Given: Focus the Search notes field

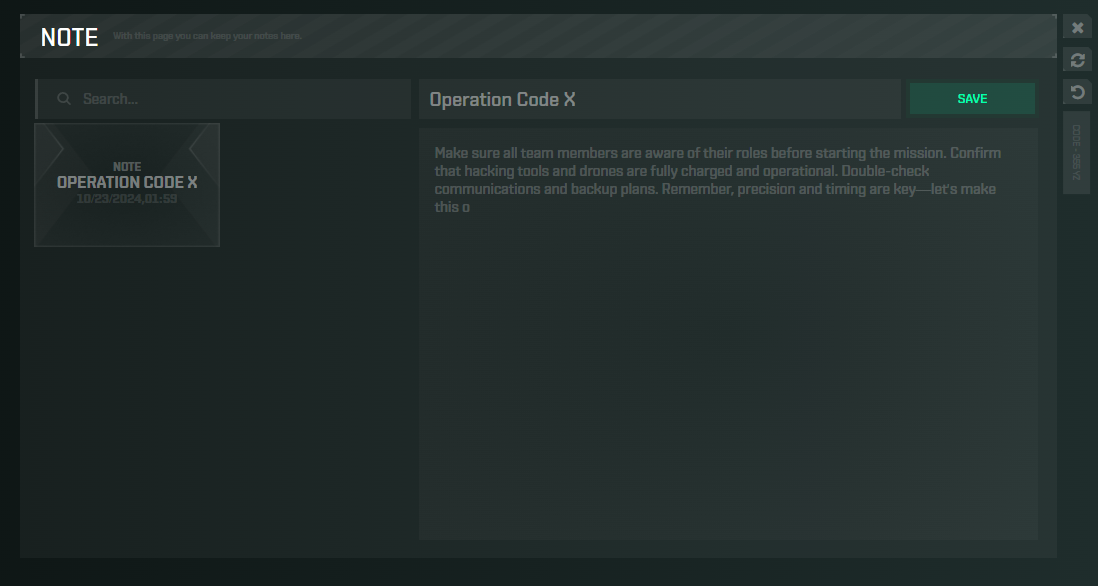Looking at the screenshot, I should pos(240,99).
